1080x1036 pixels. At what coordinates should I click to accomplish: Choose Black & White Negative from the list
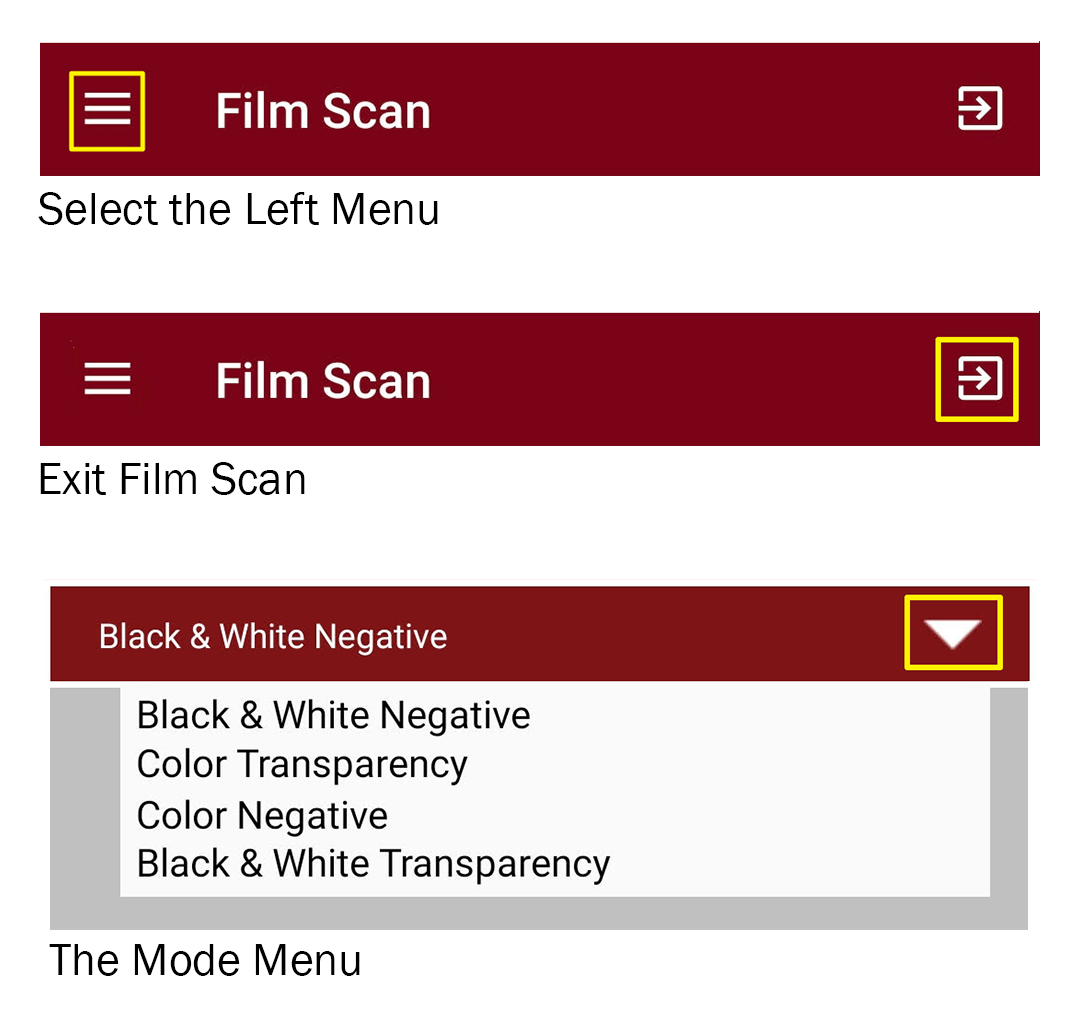(333, 715)
